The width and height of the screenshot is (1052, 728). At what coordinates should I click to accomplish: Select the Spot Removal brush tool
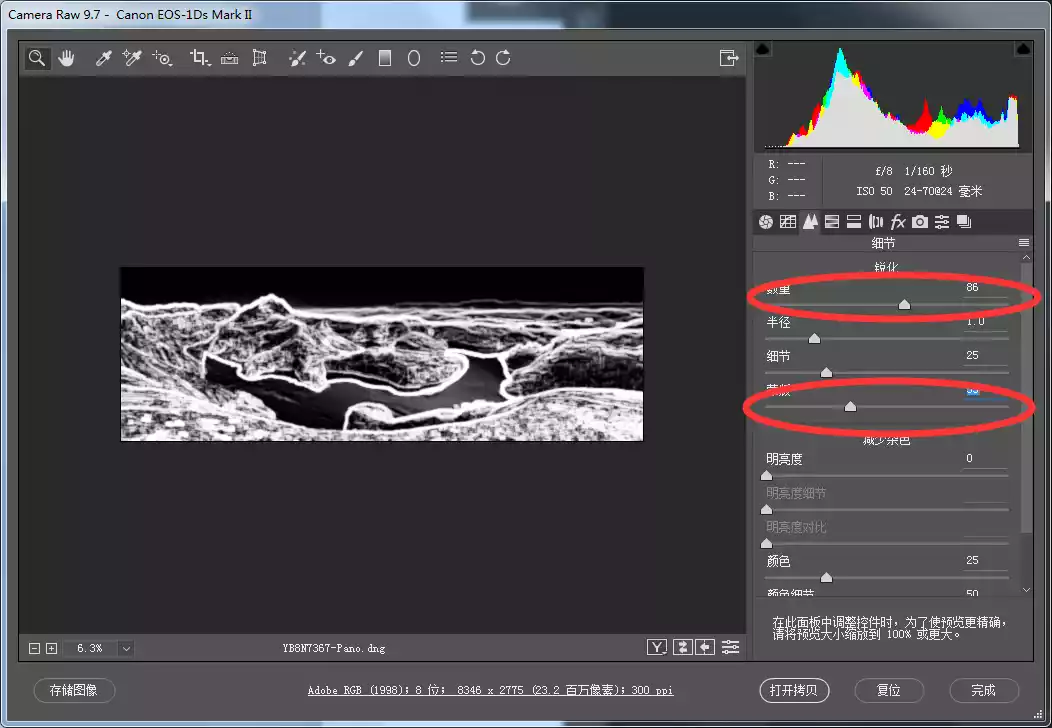(296, 58)
